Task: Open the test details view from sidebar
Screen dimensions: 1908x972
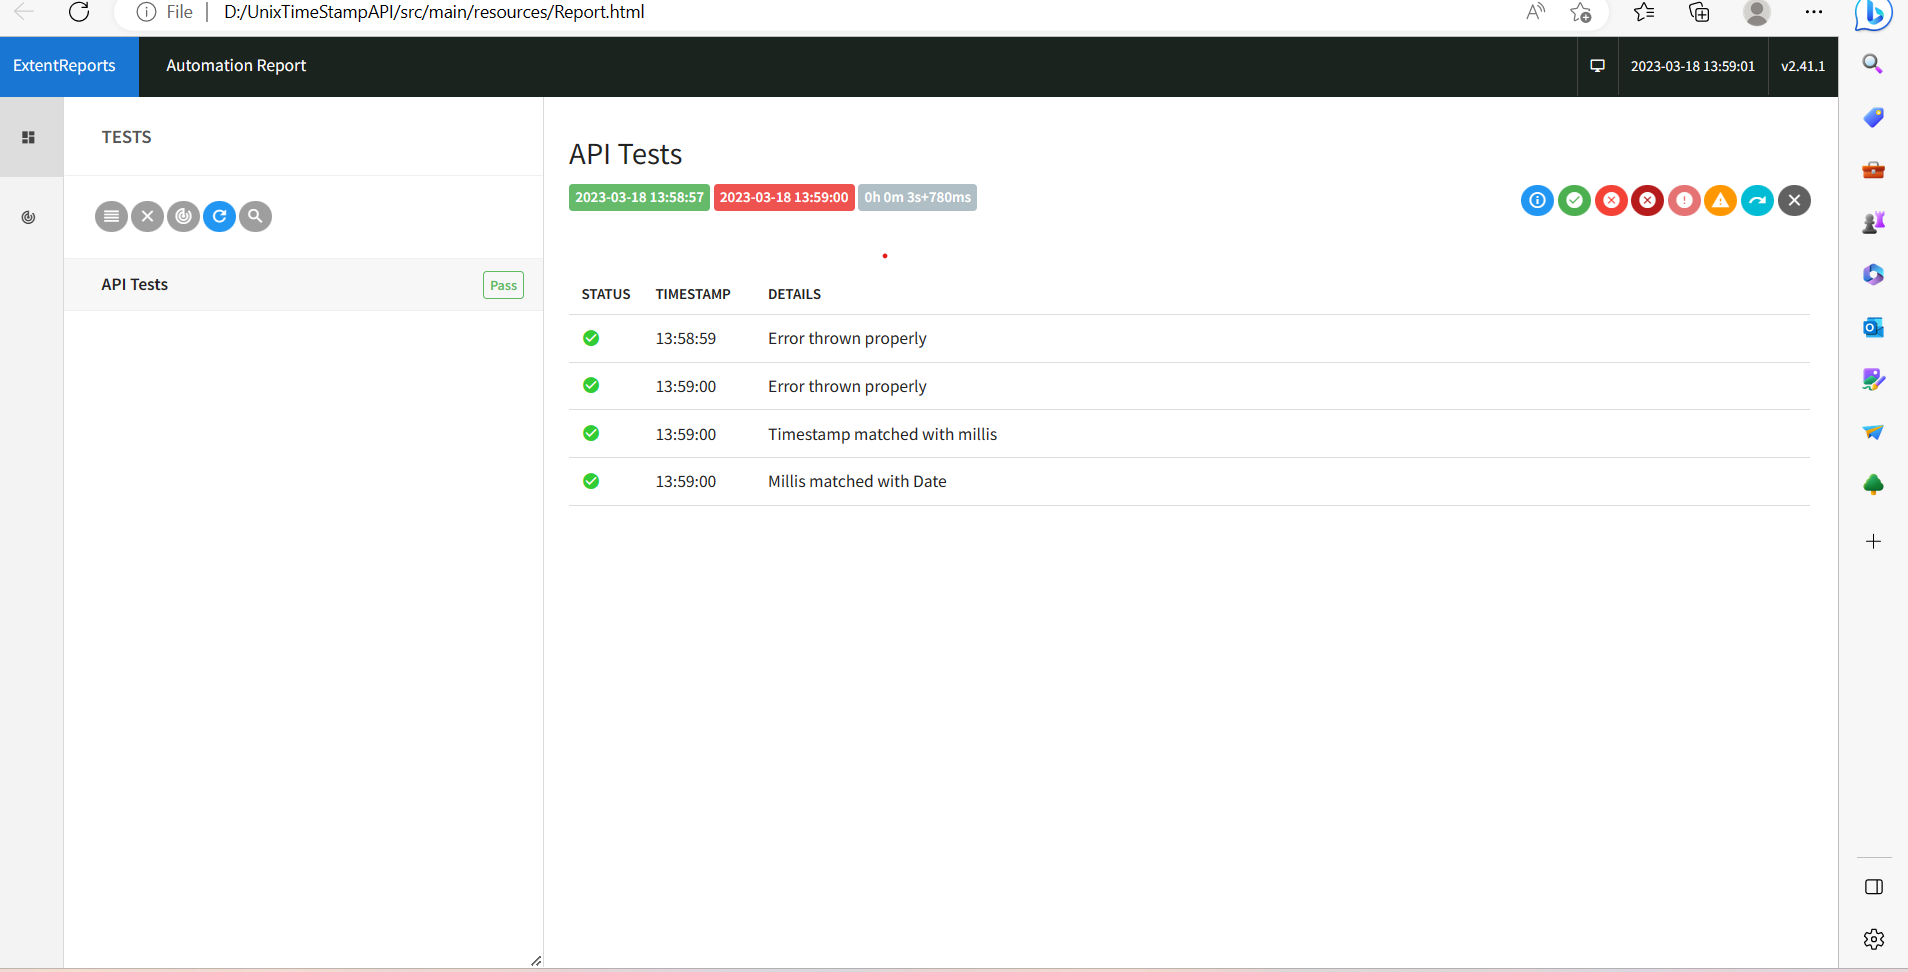Action: pyautogui.click(x=29, y=137)
